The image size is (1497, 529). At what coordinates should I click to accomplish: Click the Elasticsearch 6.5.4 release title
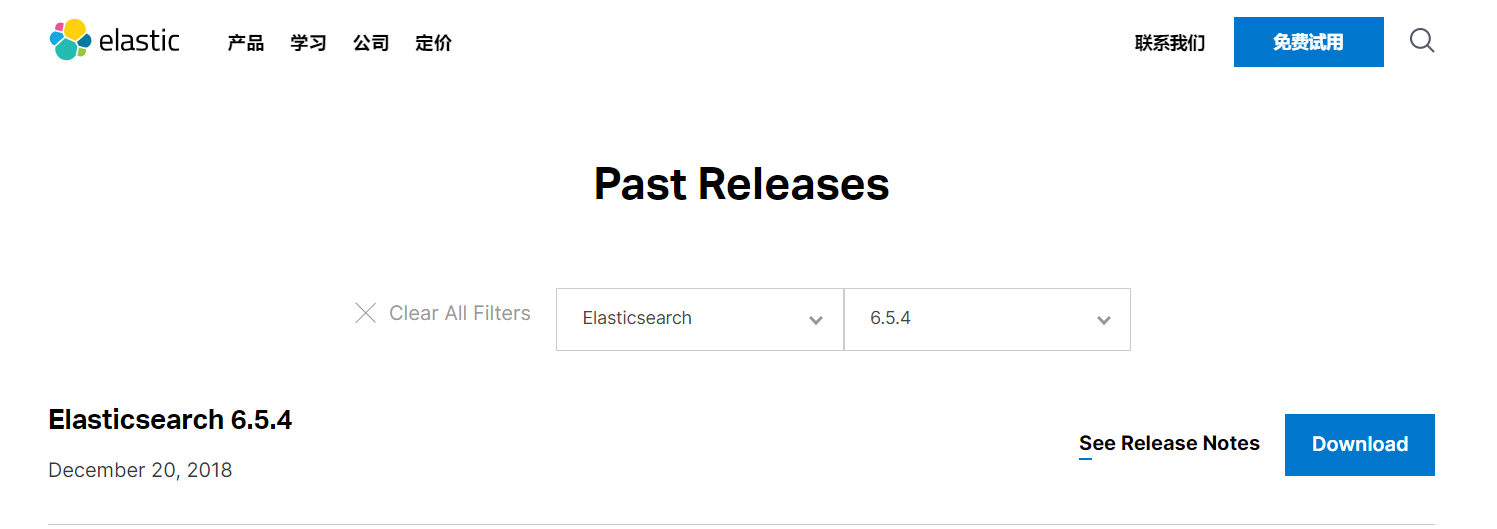[x=170, y=420]
